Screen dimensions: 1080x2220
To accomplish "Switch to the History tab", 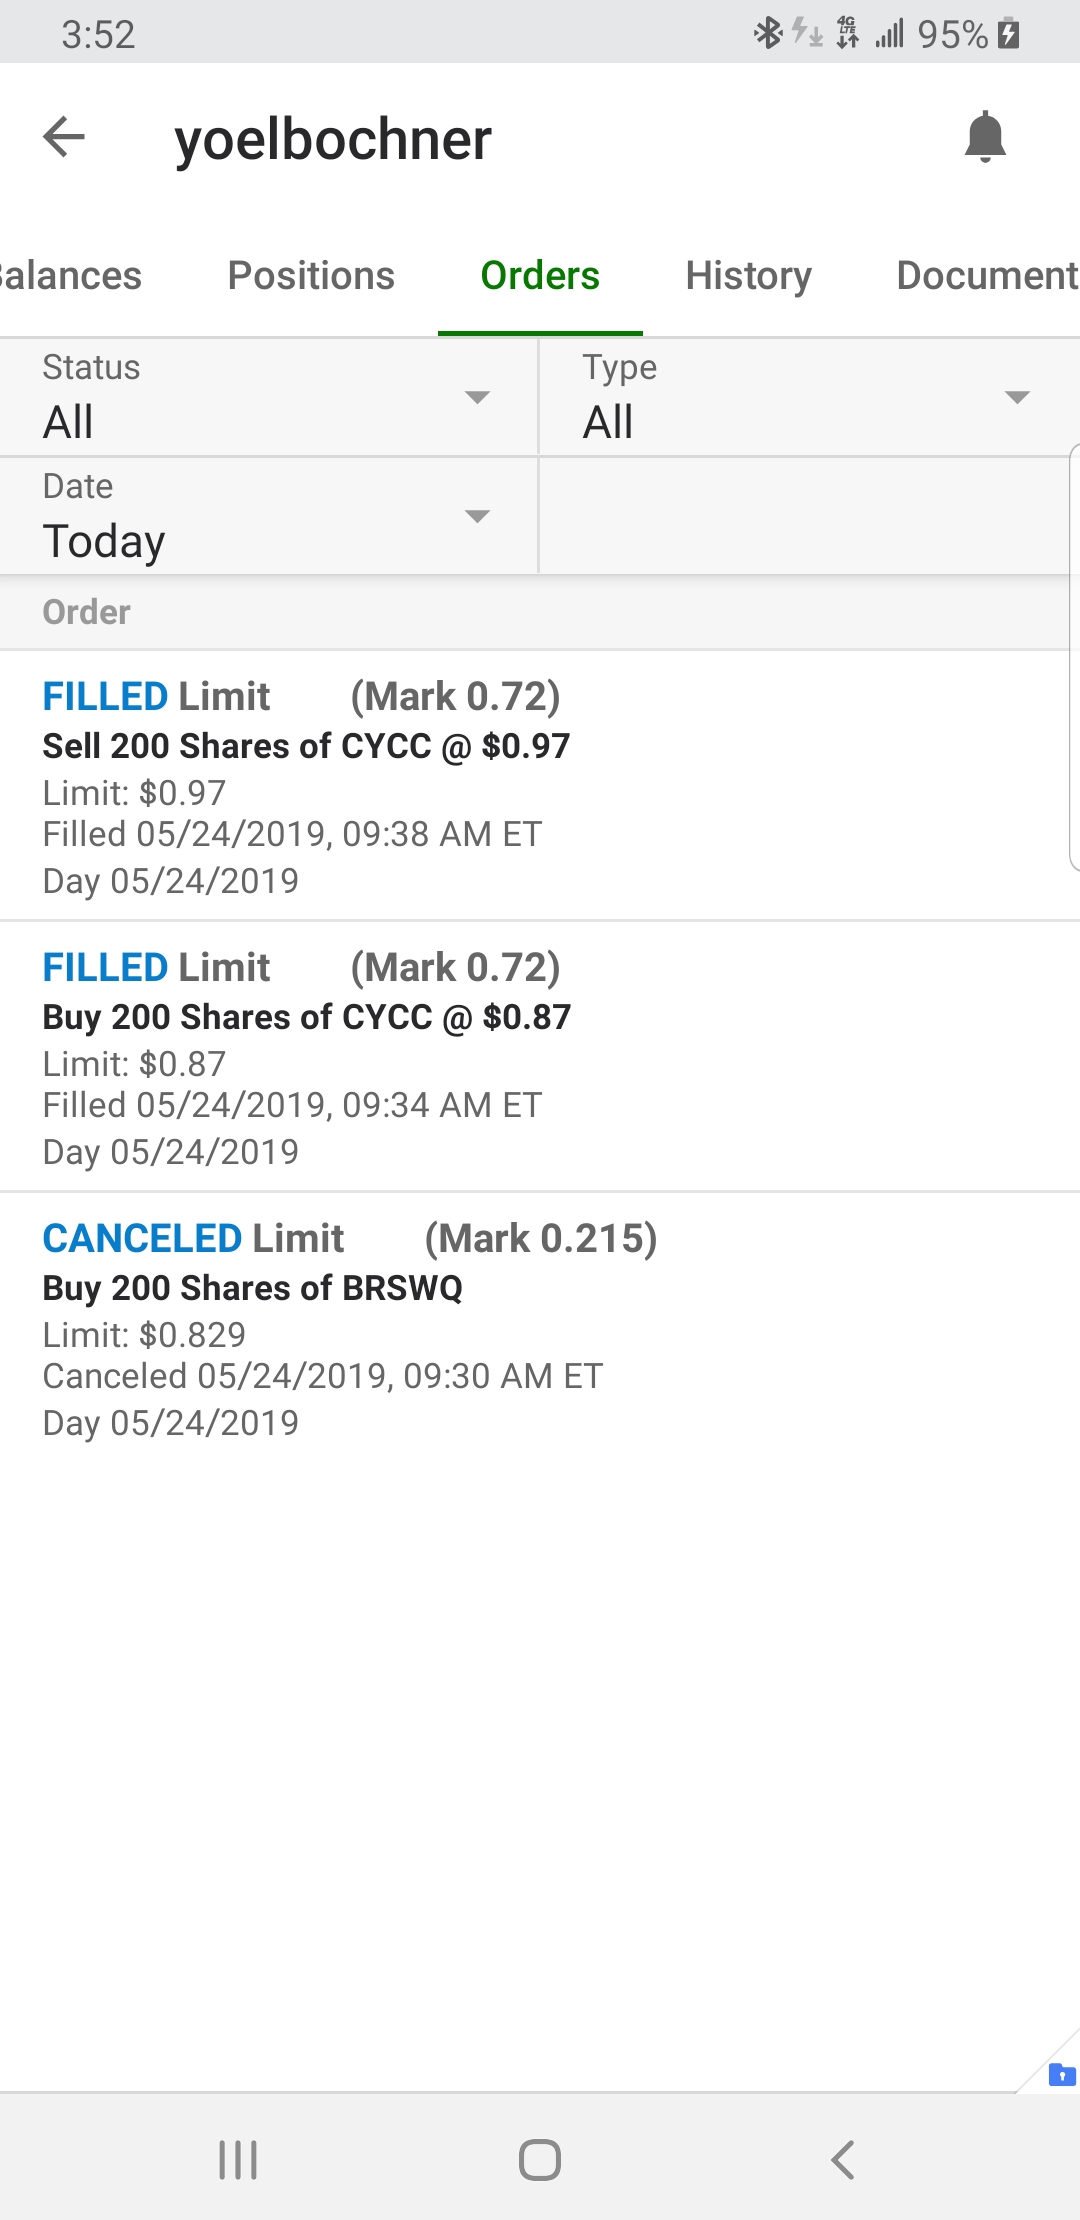I will click(x=748, y=276).
